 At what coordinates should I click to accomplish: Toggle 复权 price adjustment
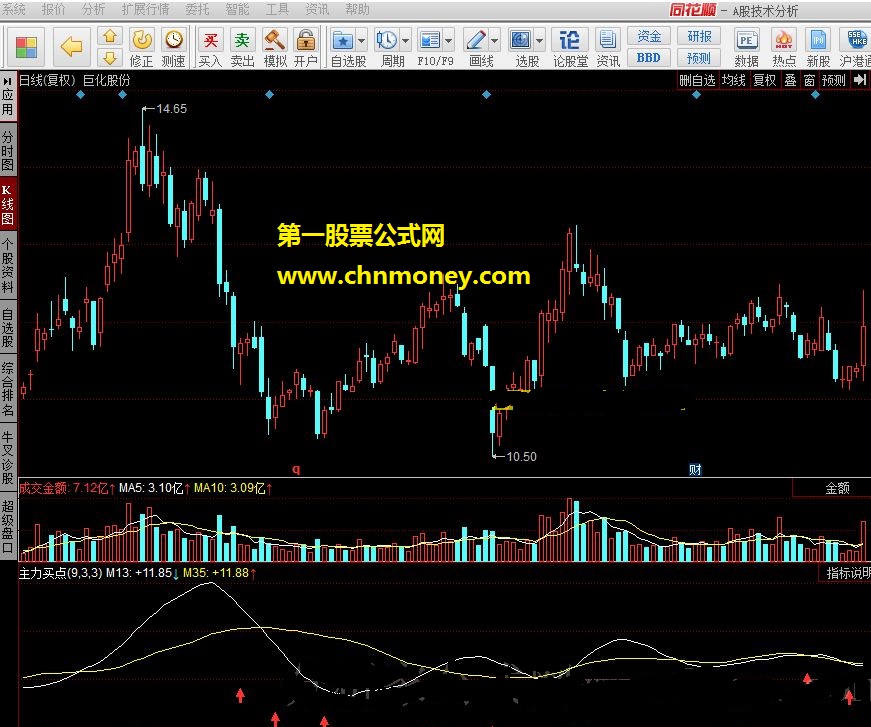[764, 81]
